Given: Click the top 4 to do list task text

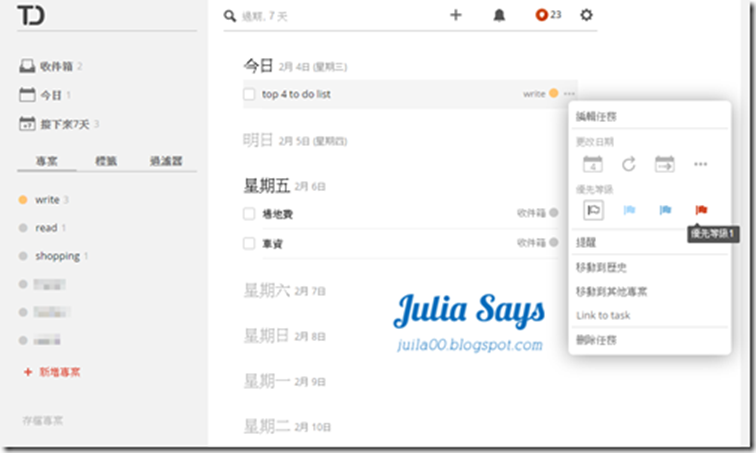Looking at the screenshot, I should click(296, 94).
